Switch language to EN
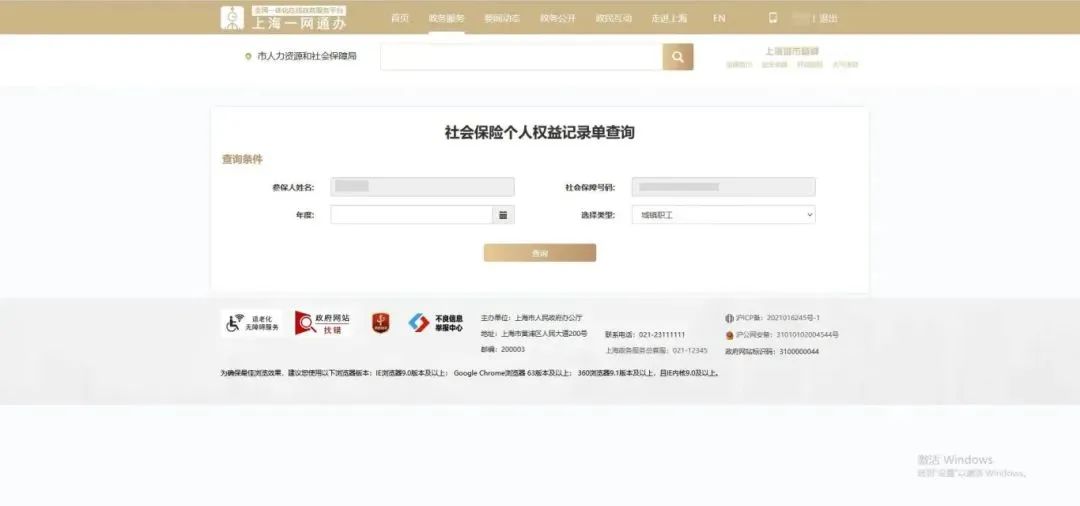The width and height of the screenshot is (1080, 506). point(719,18)
